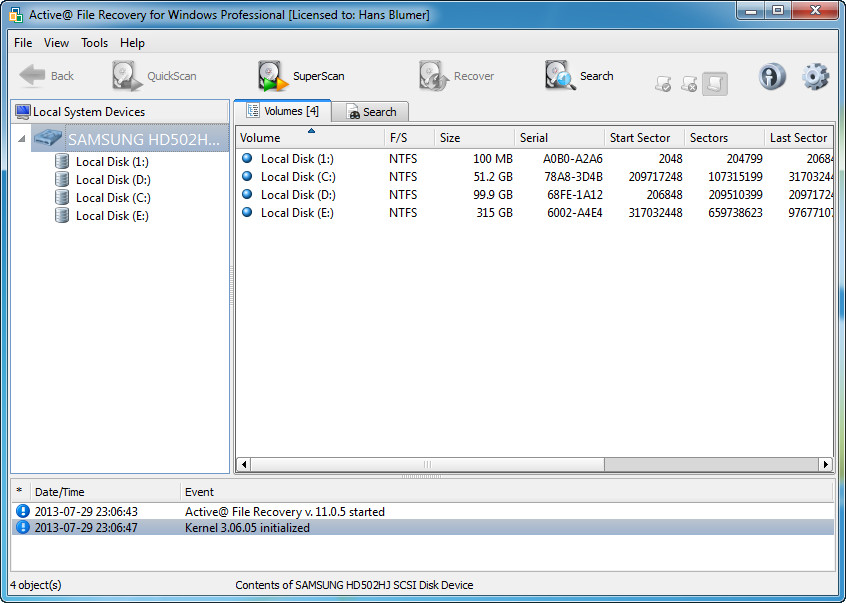
Task: Open settings gear icon
Action: [815, 76]
